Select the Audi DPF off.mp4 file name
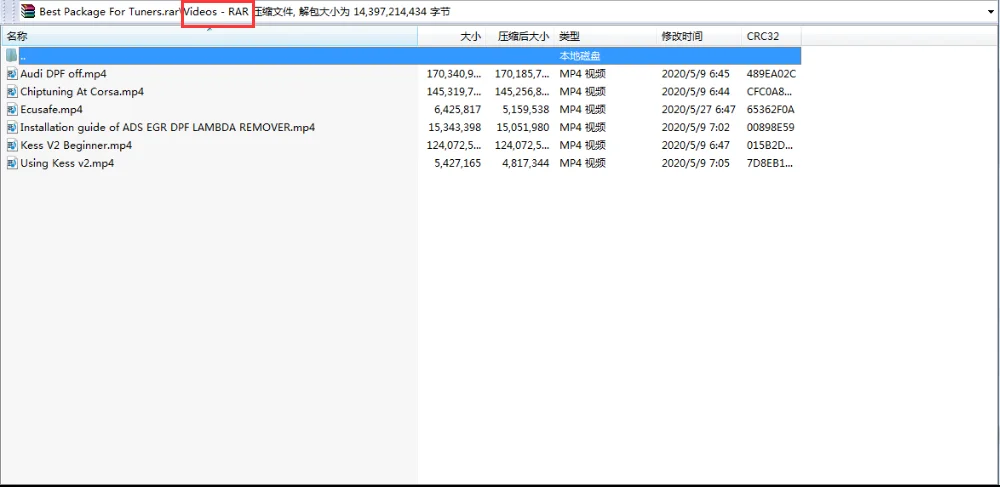Image resolution: width=1000 pixels, height=487 pixels. [63, 74]
